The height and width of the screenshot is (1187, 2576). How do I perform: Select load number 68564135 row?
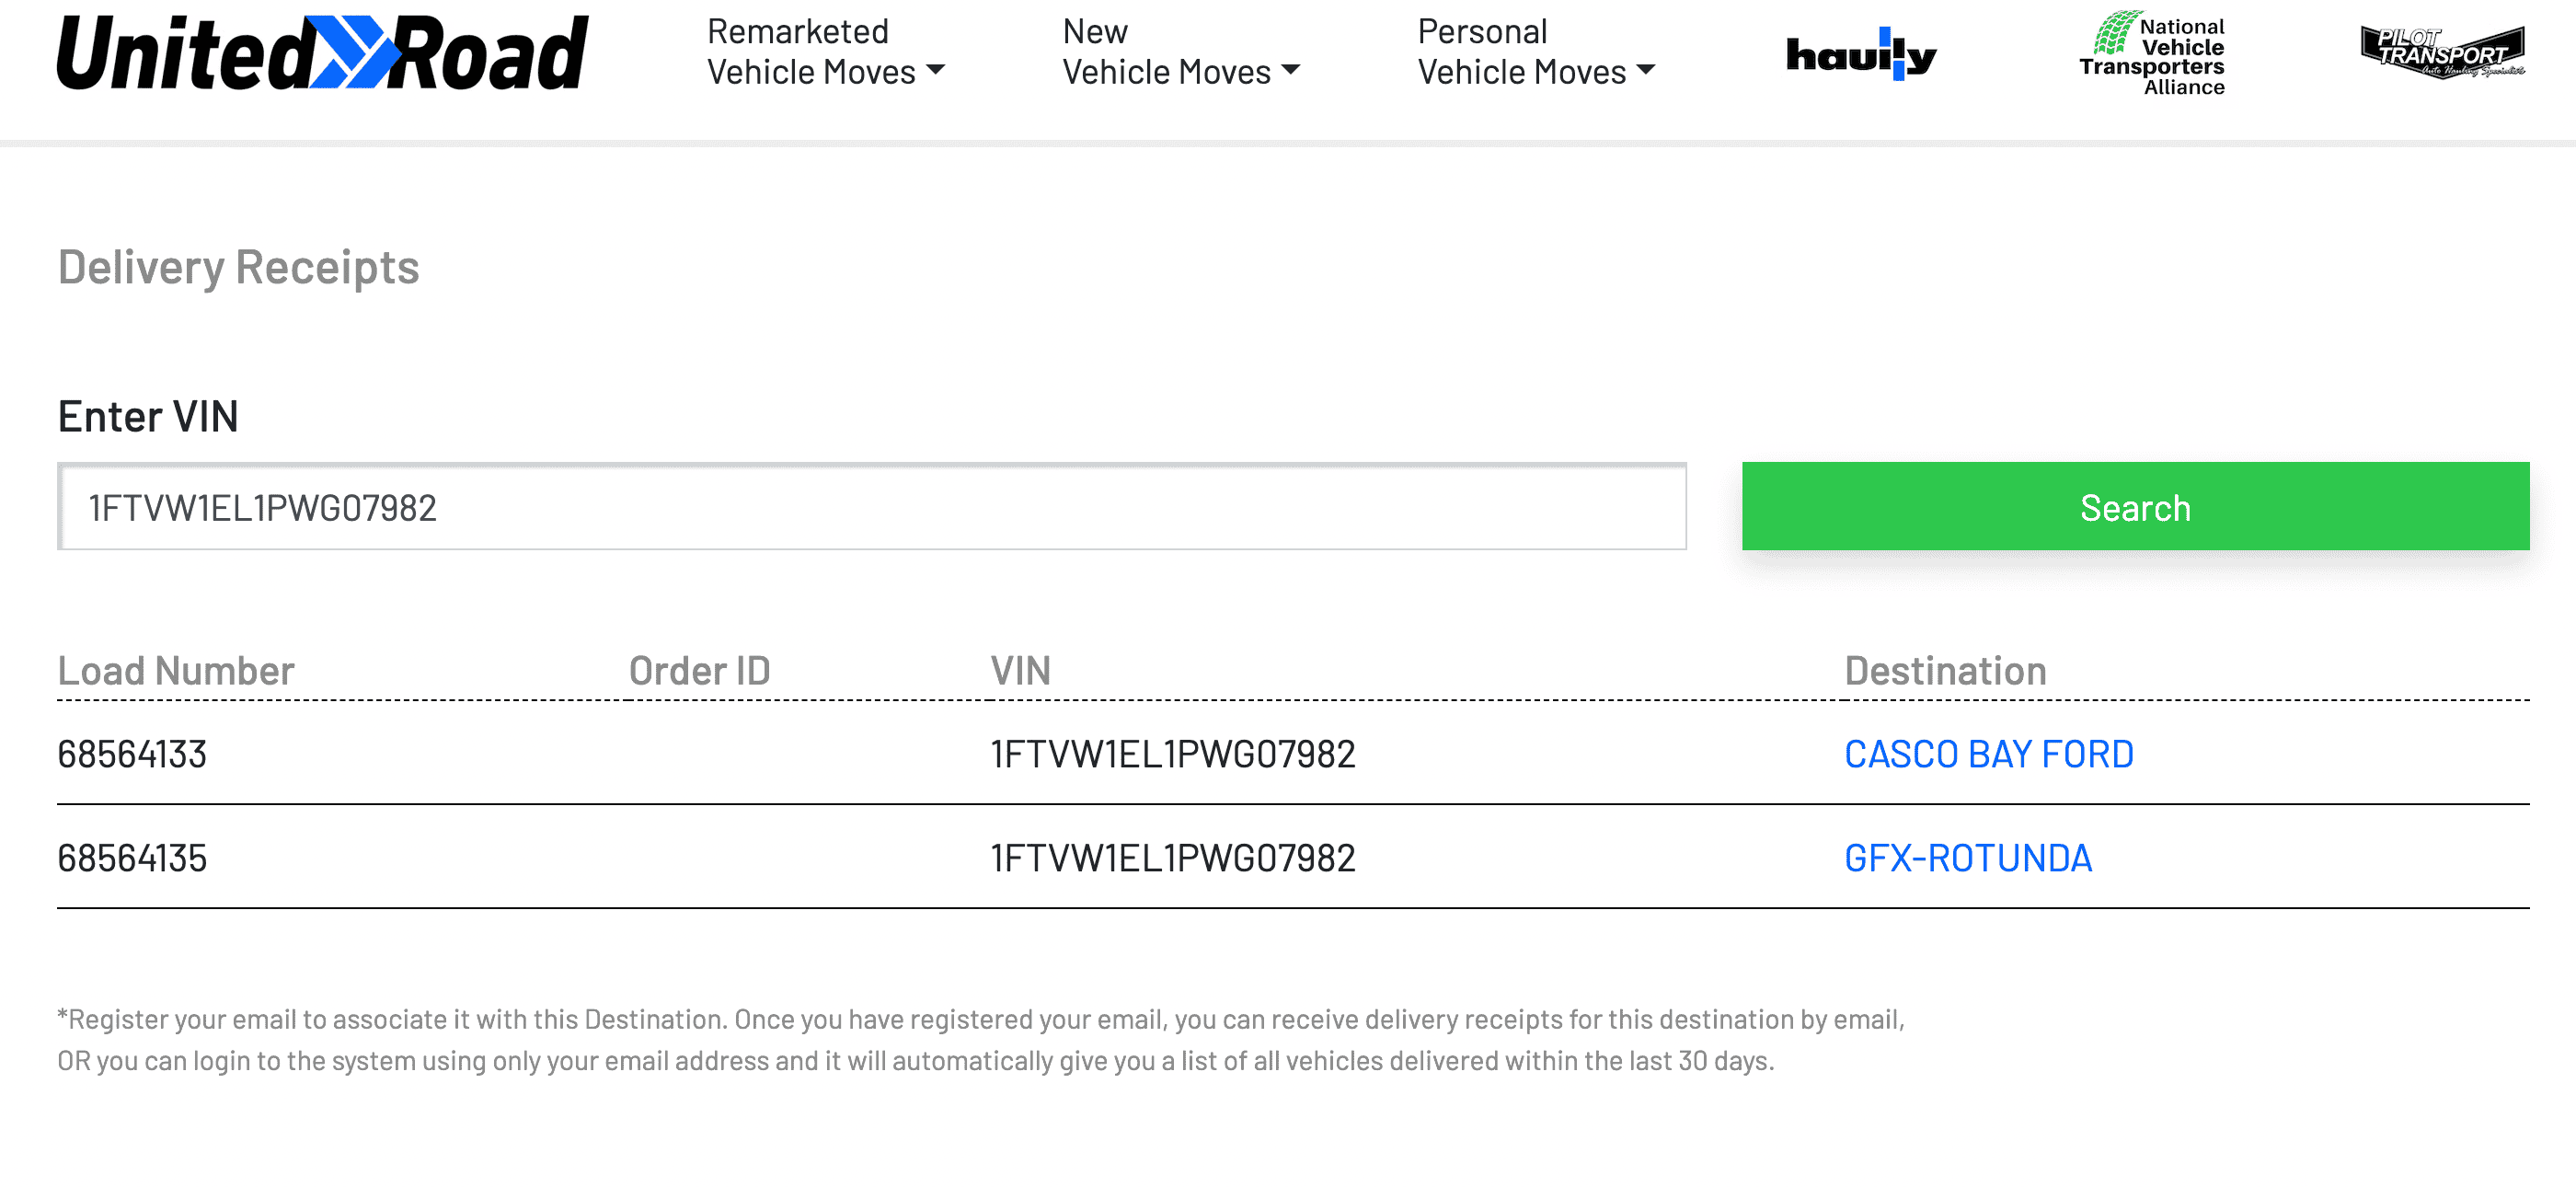(x=132, y=858)
